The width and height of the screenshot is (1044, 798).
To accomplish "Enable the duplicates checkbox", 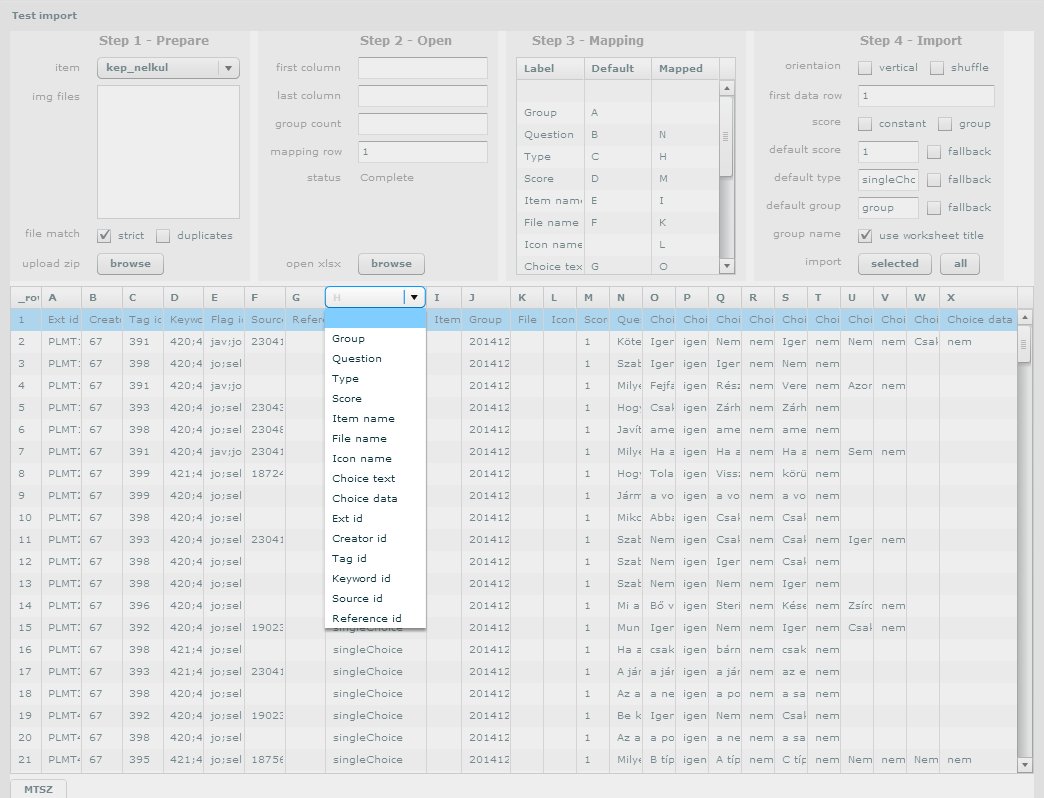I will (x=163, y=236).
